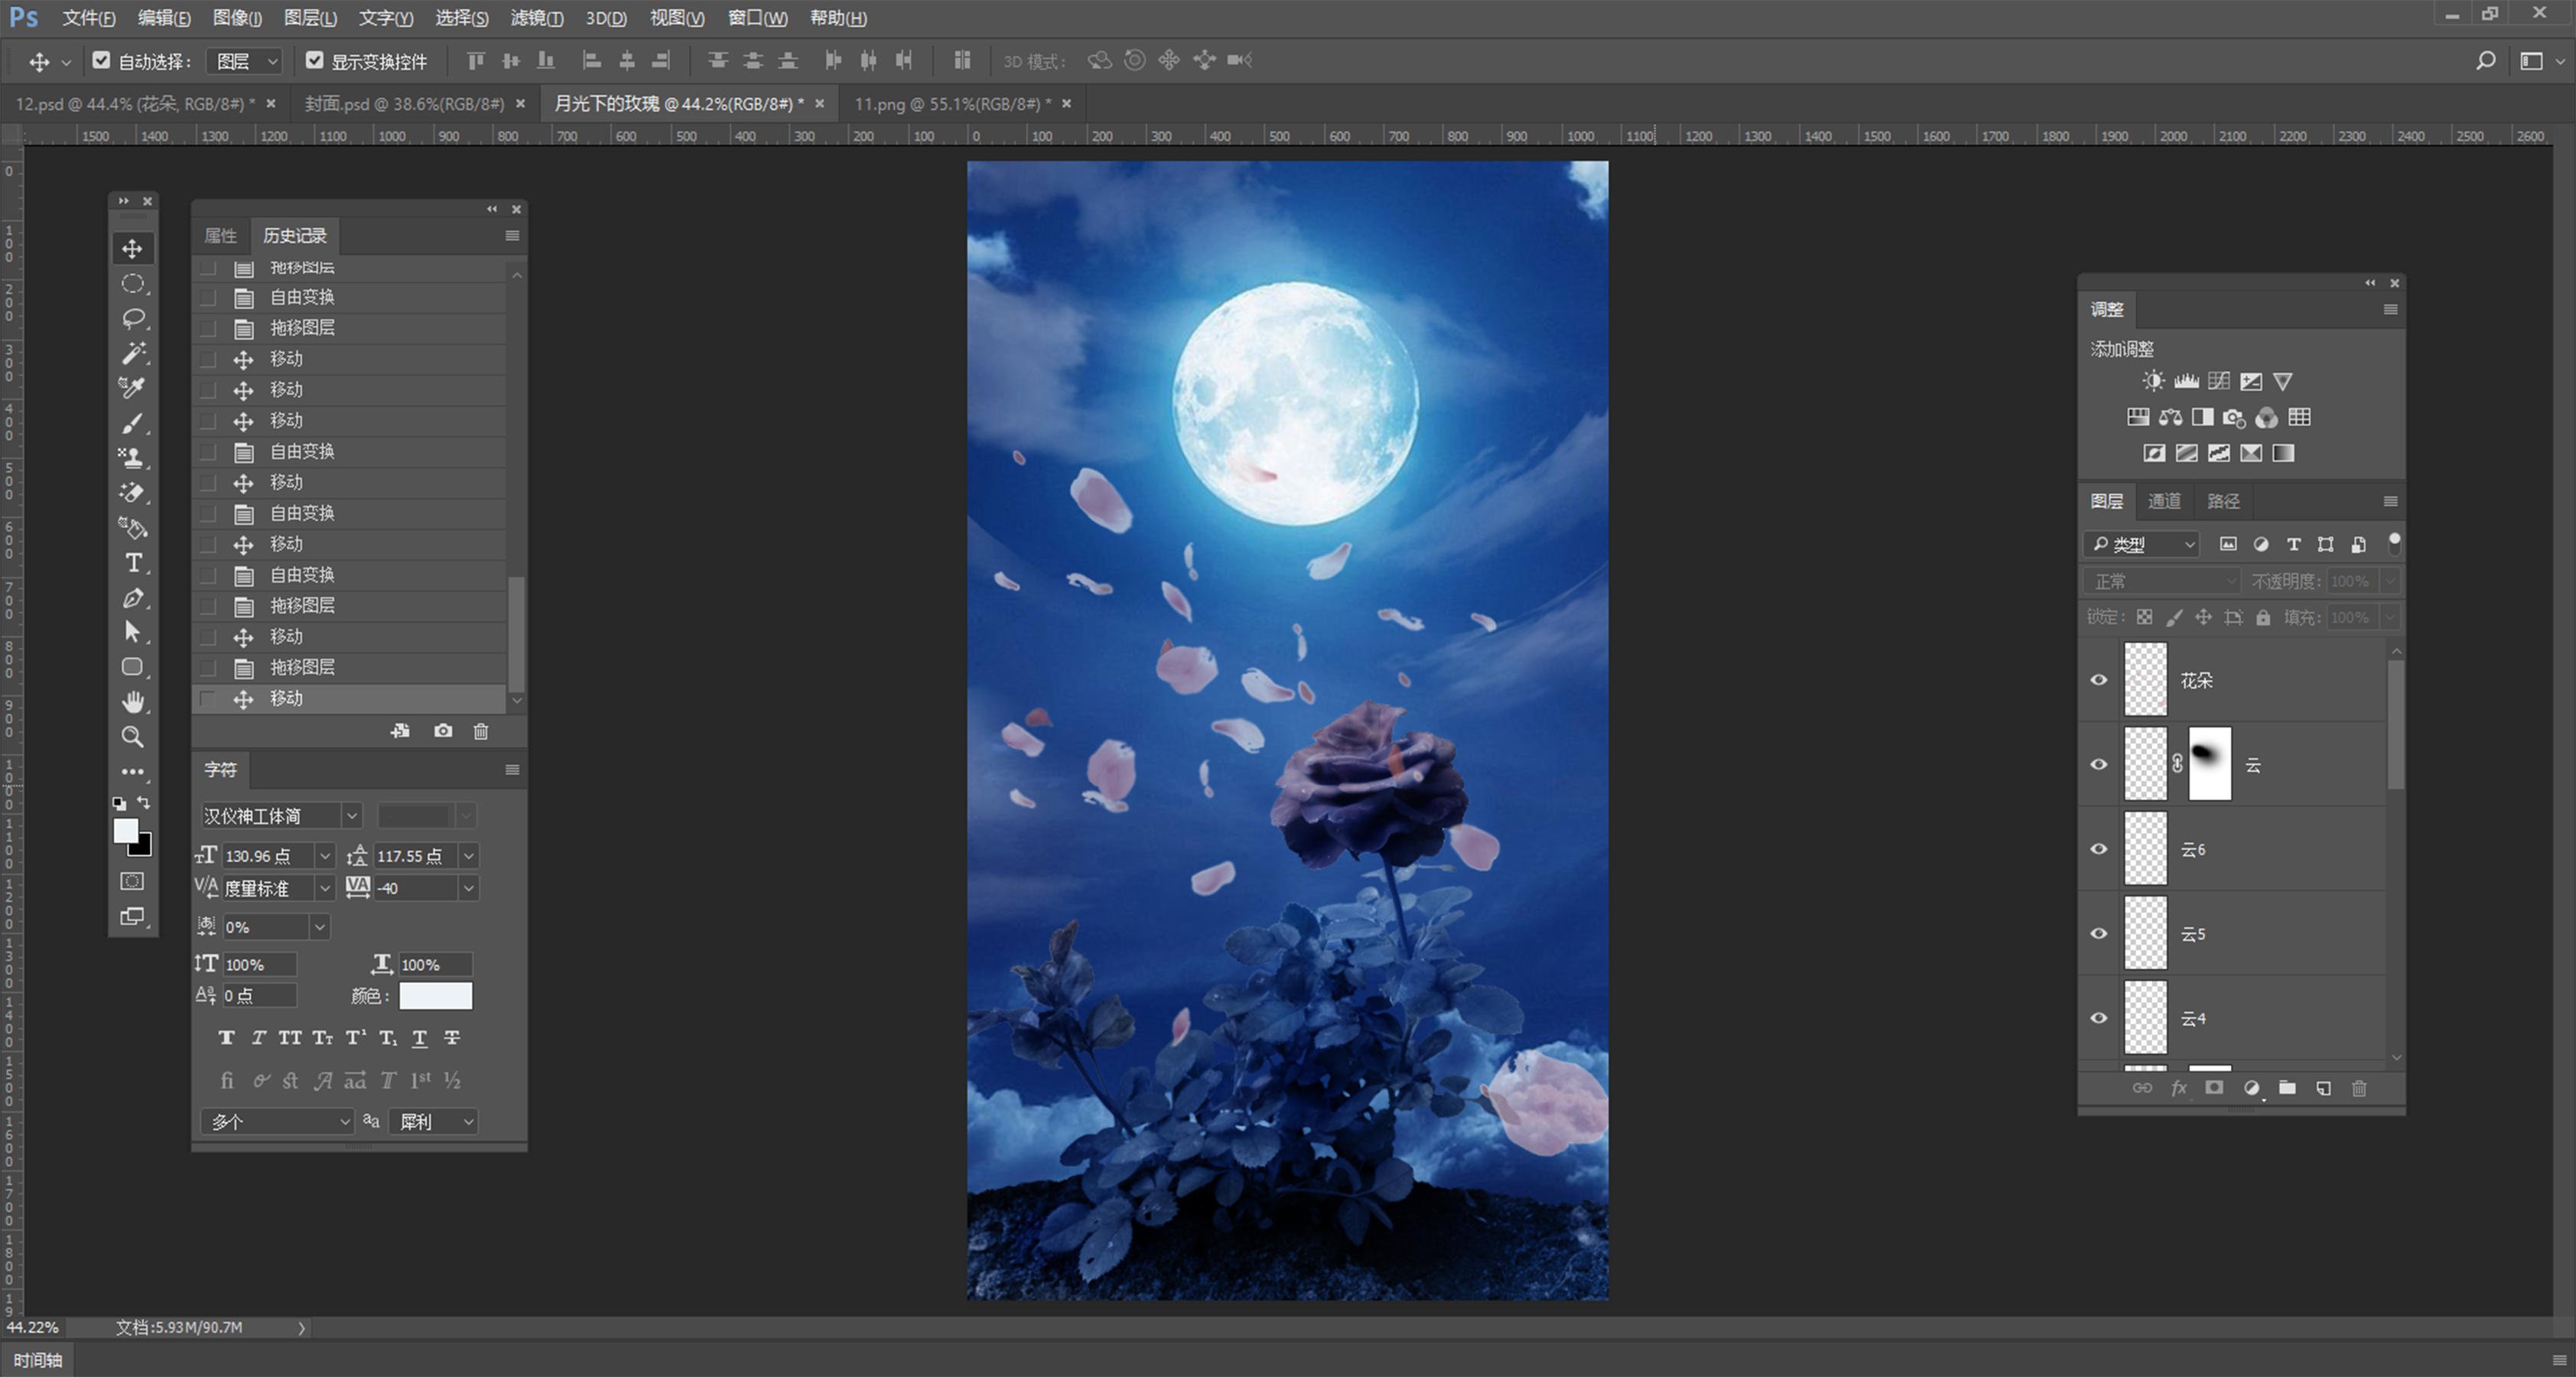Open anti-aliasing 犀利 dropdown
Viewport: 2576px width, 1377px height.
[434, 1122]
